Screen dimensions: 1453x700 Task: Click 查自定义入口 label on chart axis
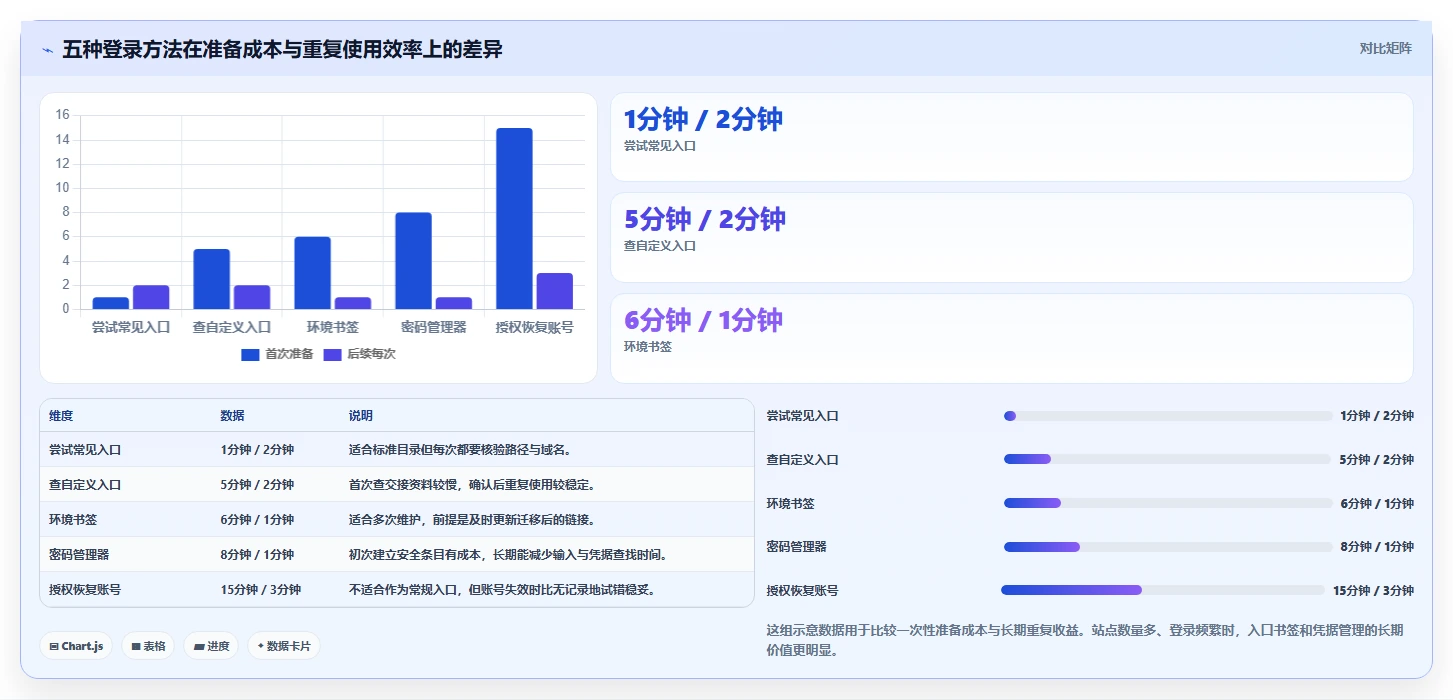(232, 327)
